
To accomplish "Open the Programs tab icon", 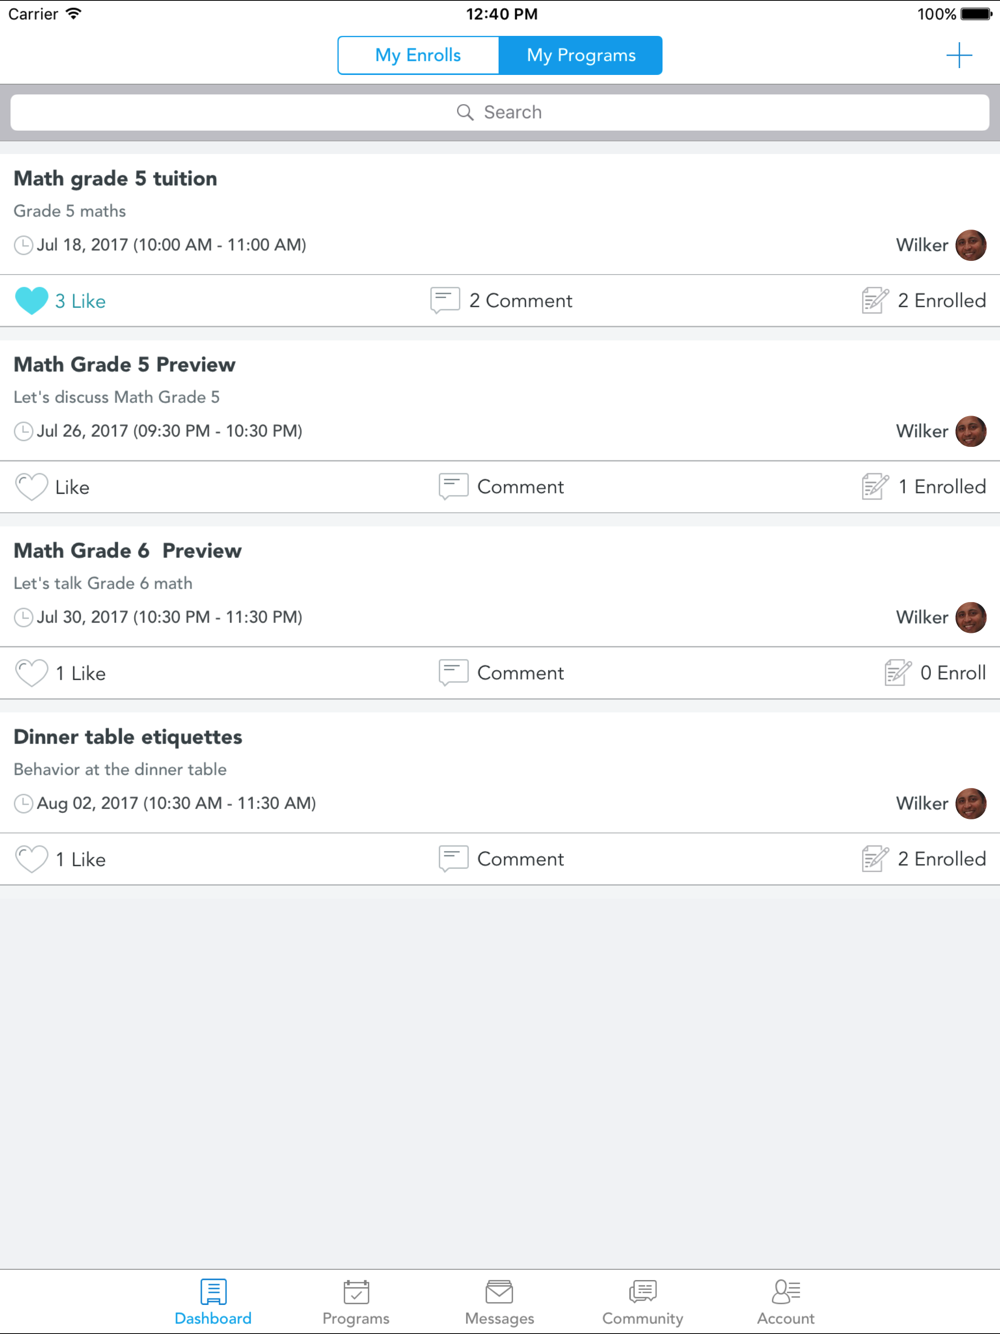I will tap(356, 1292).
